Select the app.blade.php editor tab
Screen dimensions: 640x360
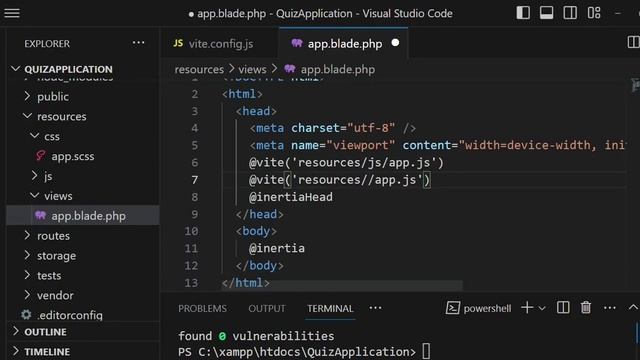coord(343,43)
